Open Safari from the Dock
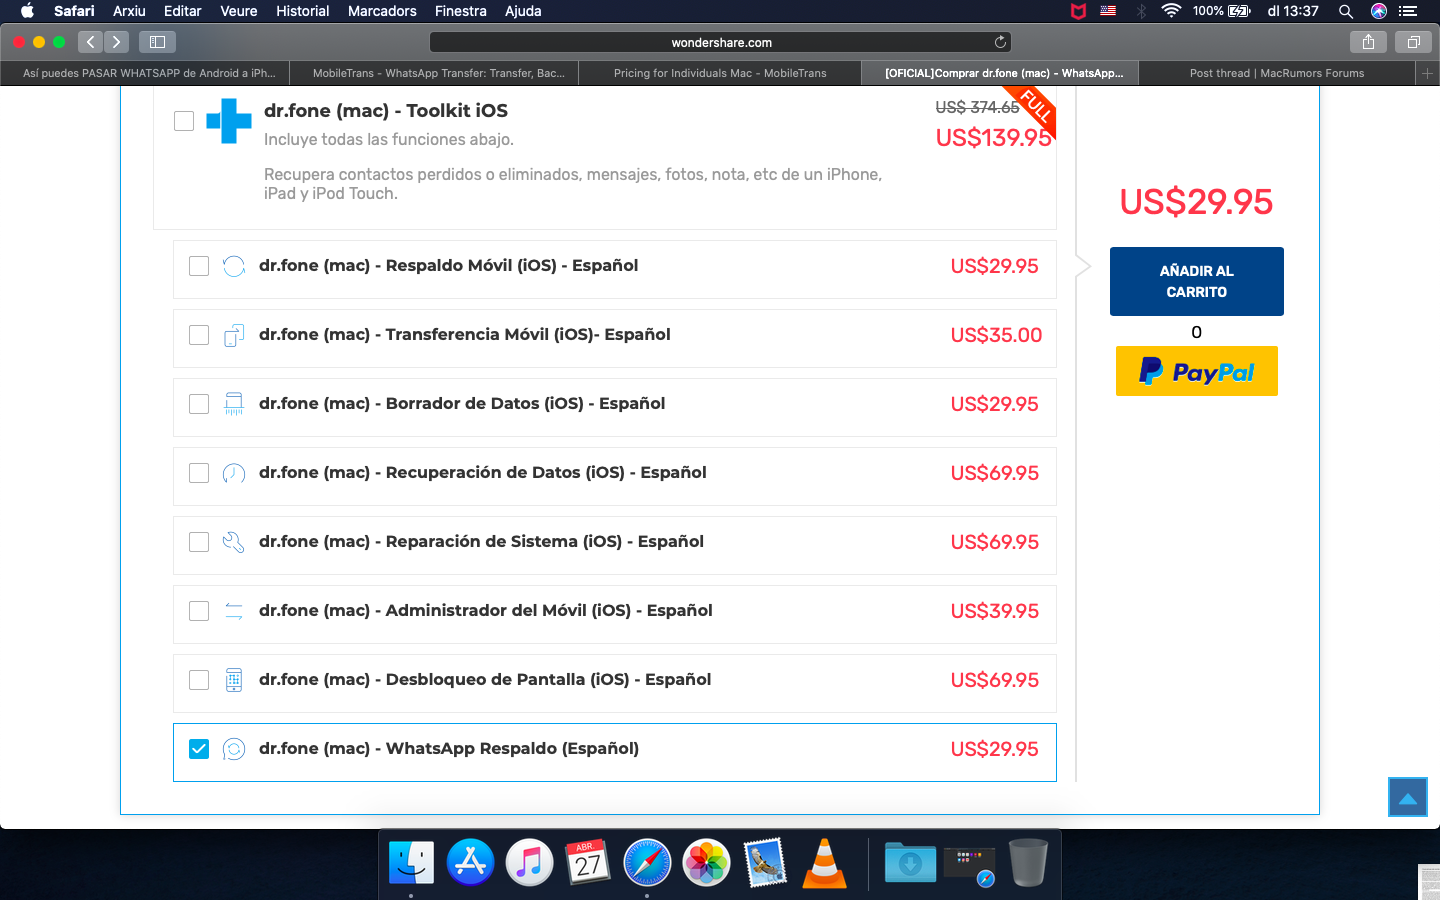This screenshot has width=1440, height=900. pyautogui.click(x=647, y=862)
